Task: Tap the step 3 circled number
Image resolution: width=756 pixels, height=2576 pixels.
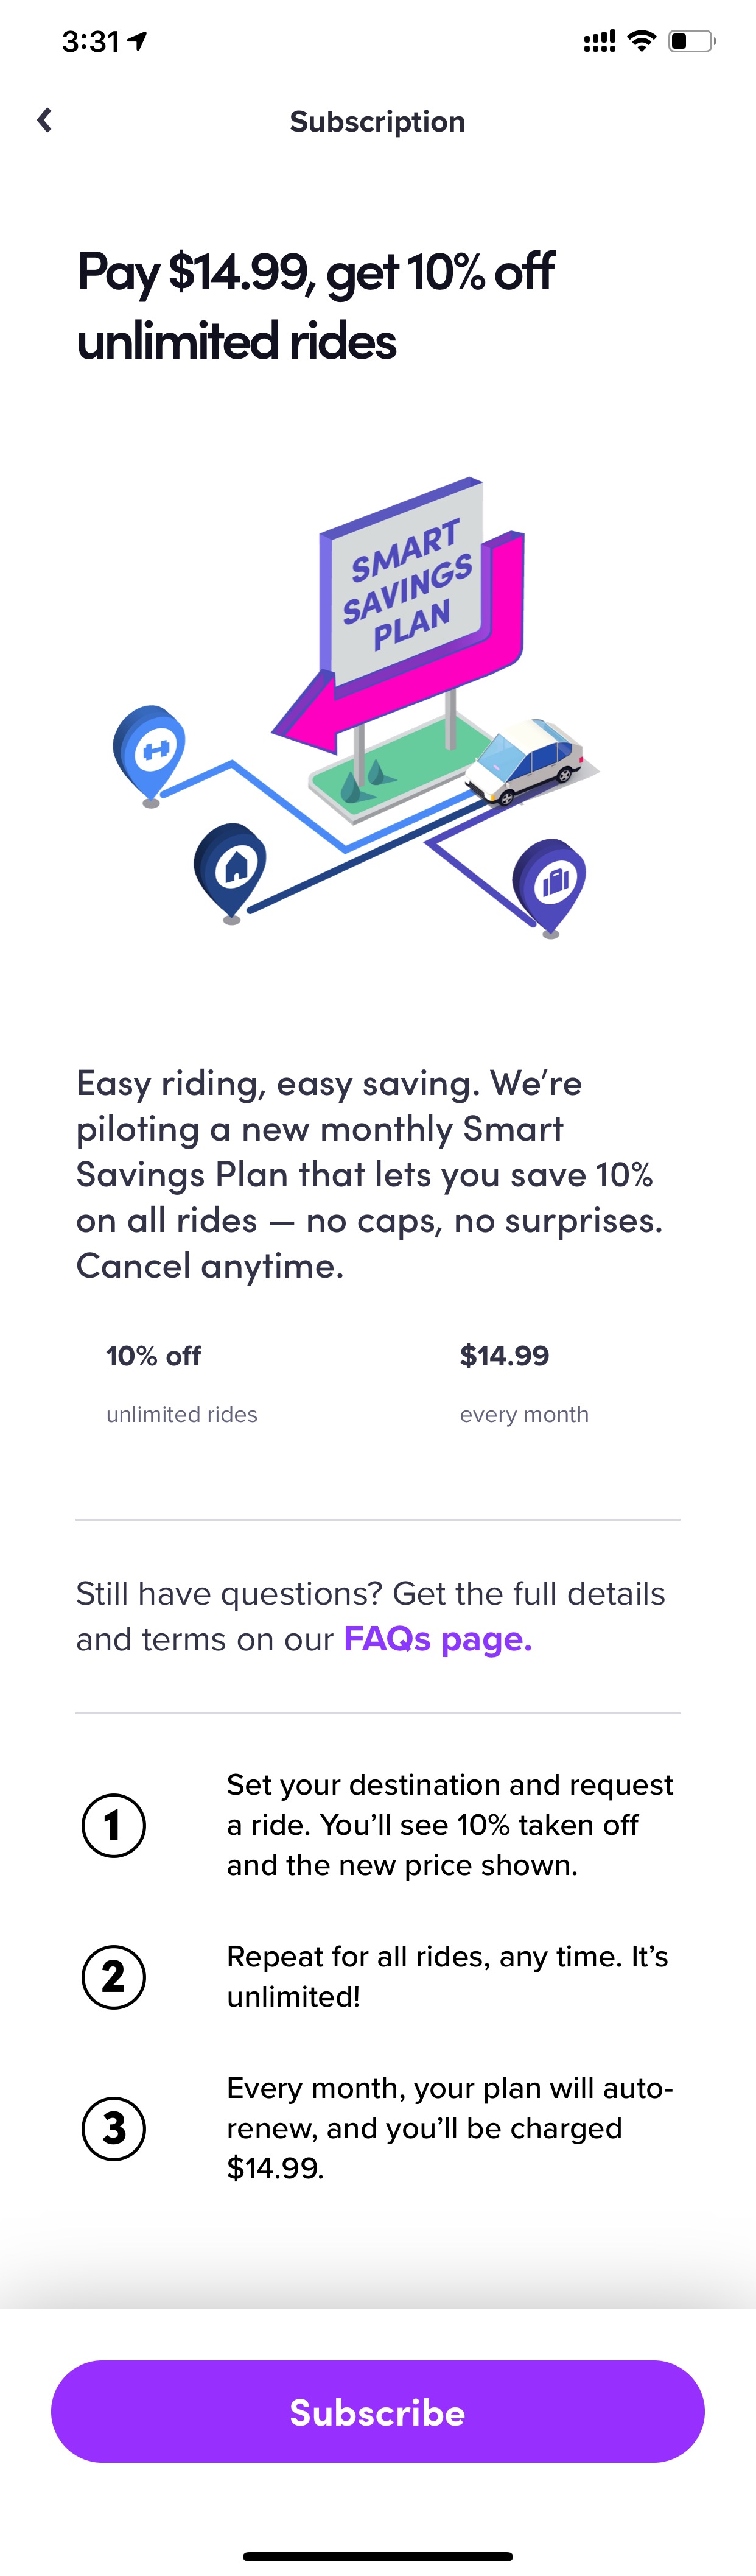Action: click(x=113, y=2128)
